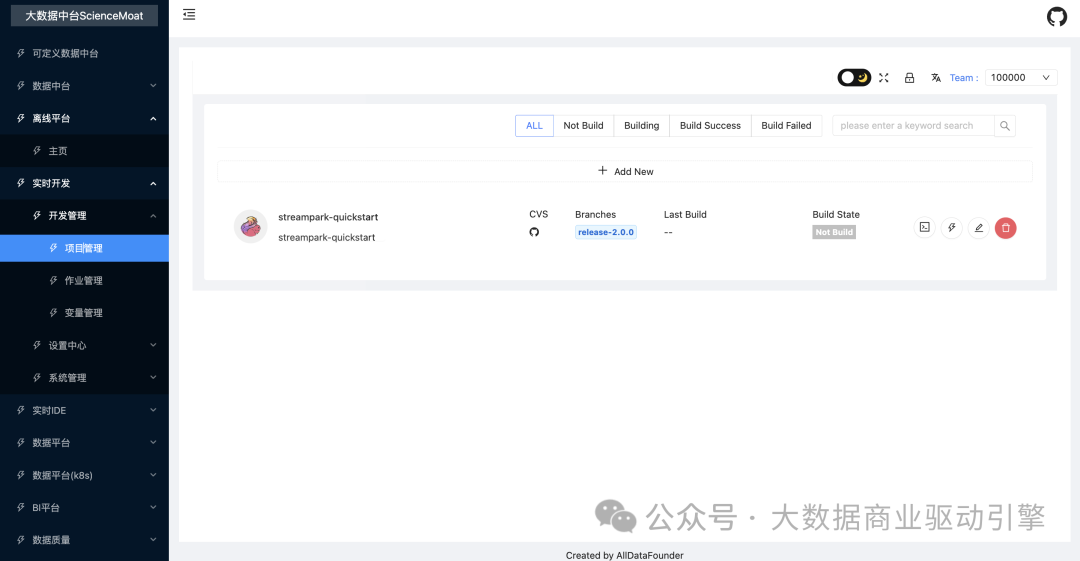Collapse the sidebar with the menu fold icon

coord(189,15)
